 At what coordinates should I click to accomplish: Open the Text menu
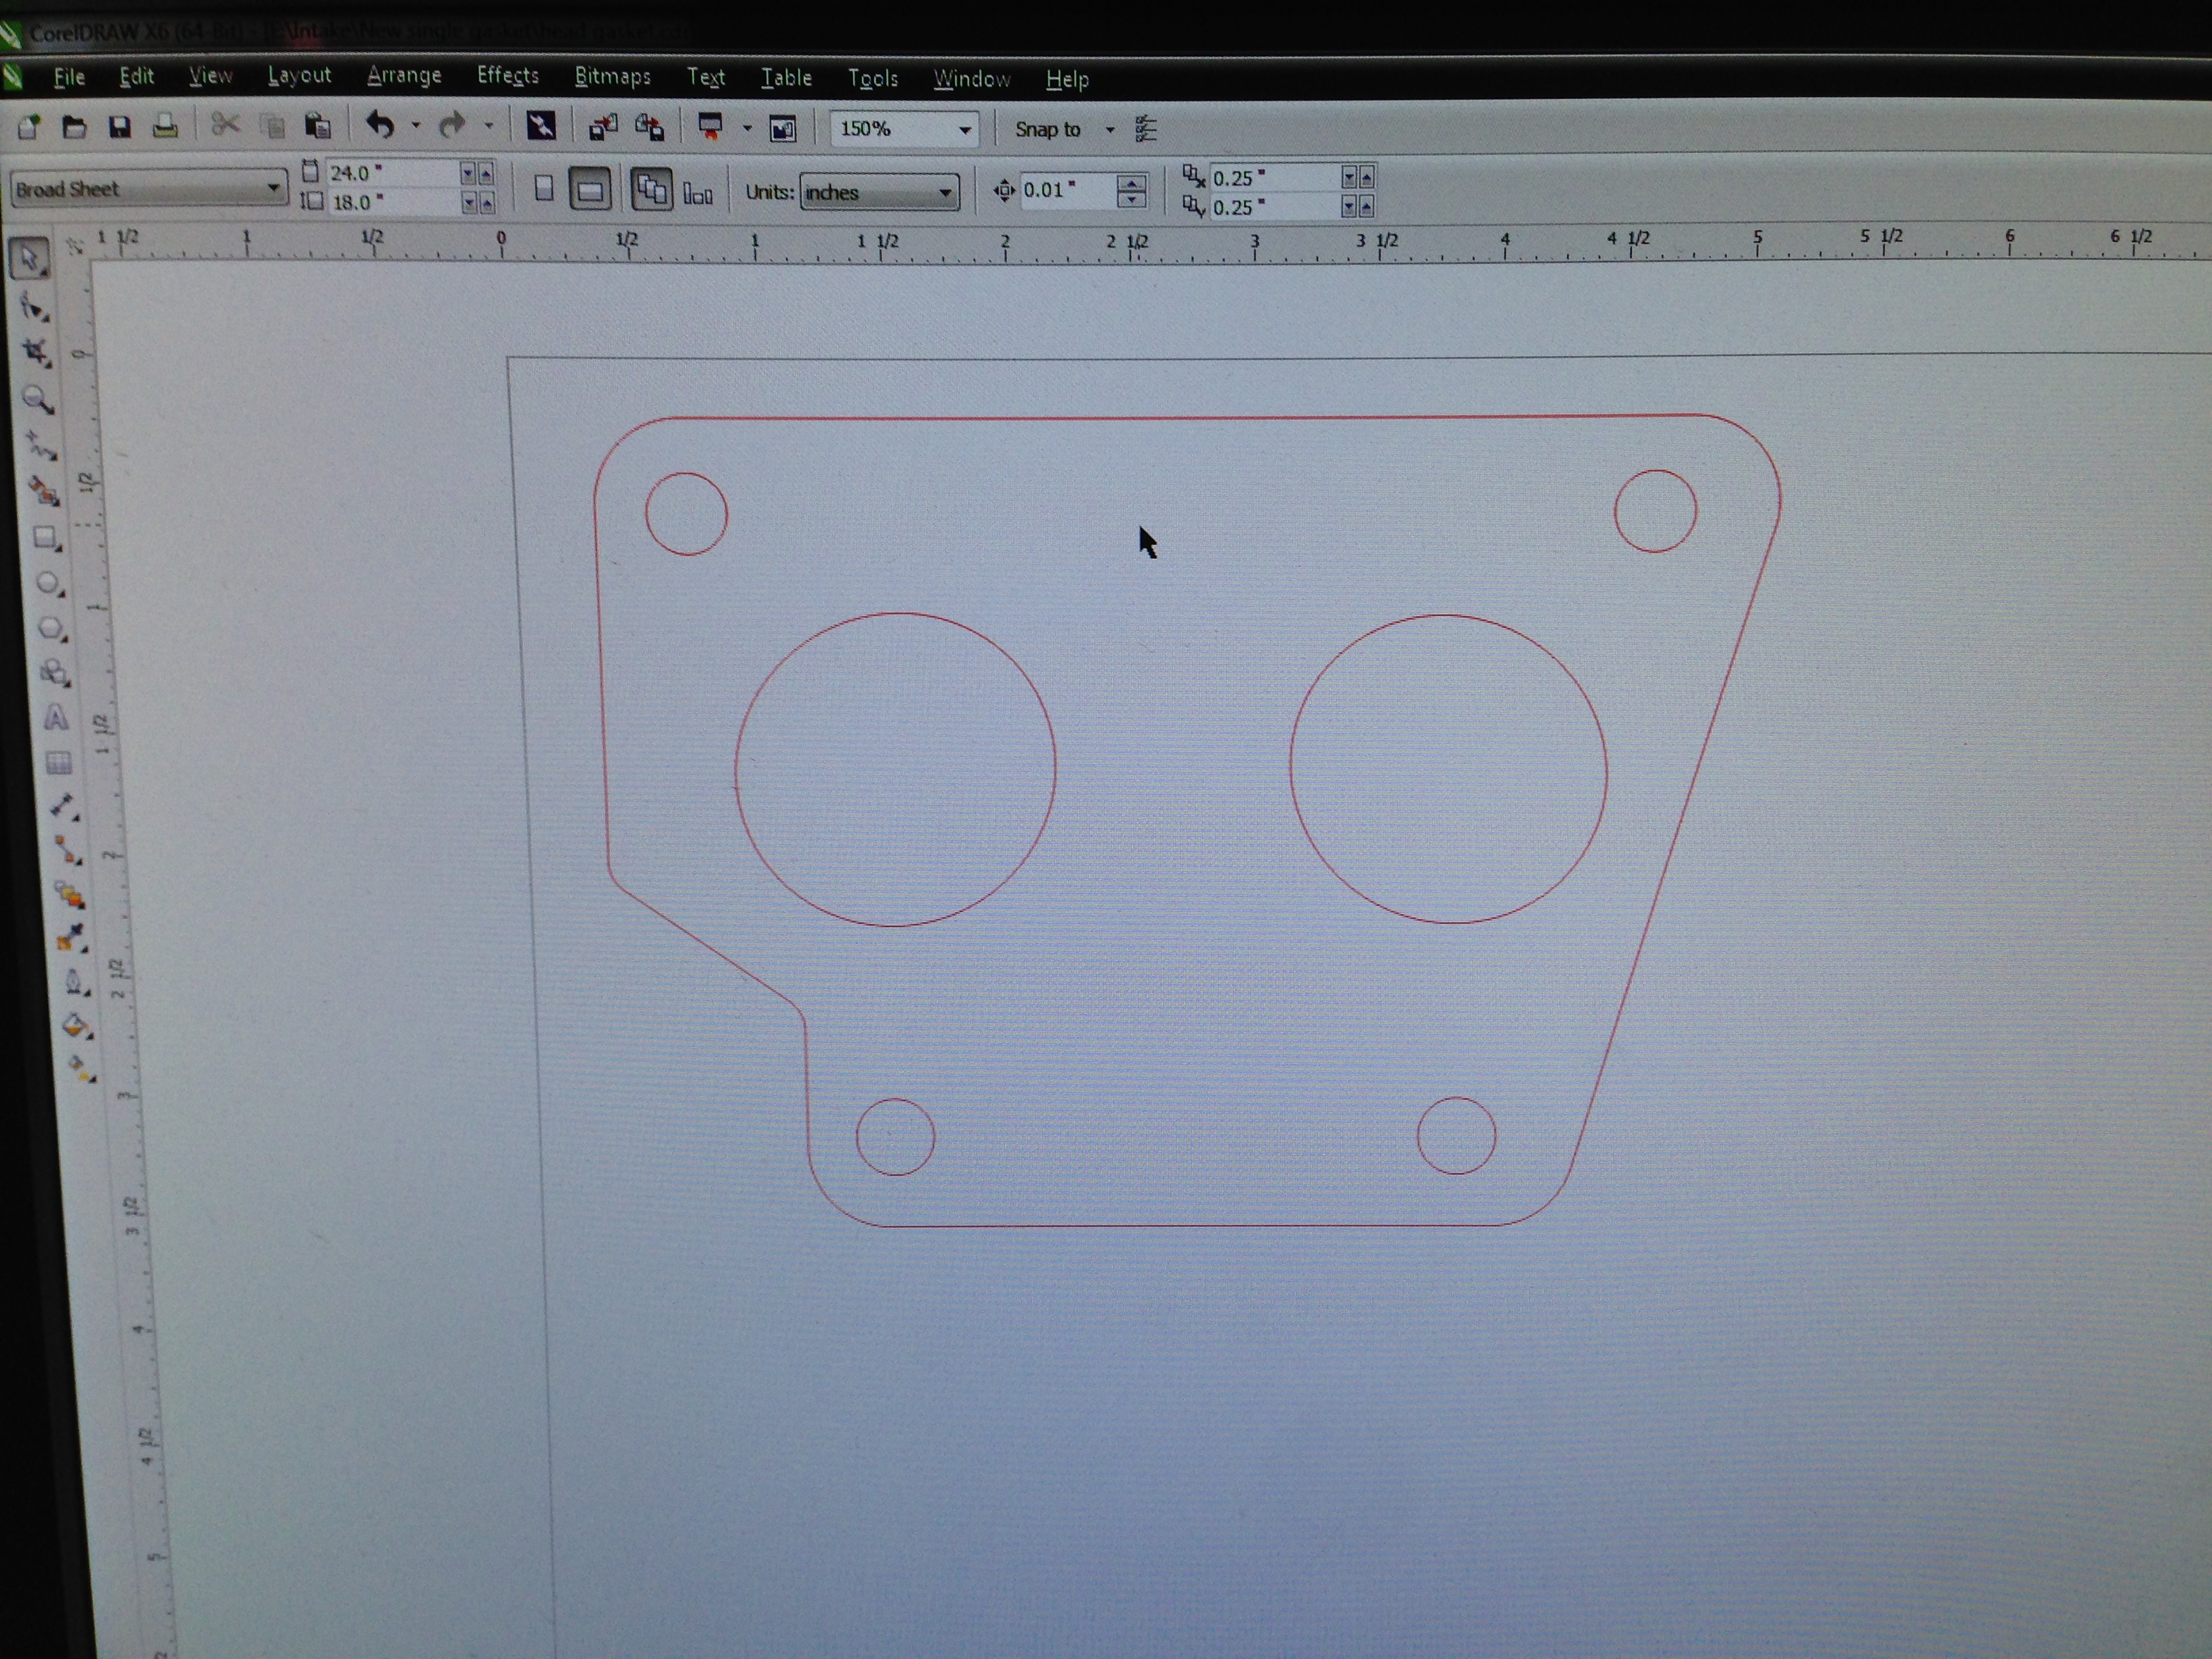point(706,78)
